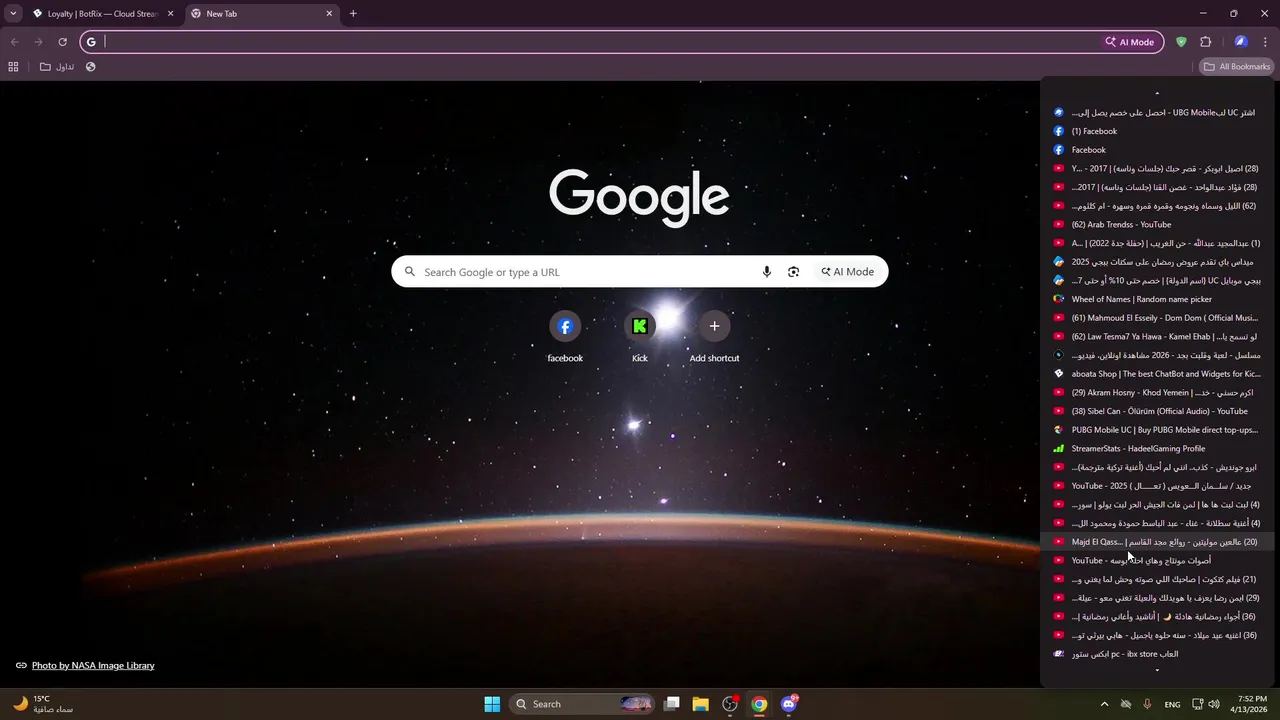
Task: Click the Windows taskbar Search box
Action: click(x=582, y=704)
